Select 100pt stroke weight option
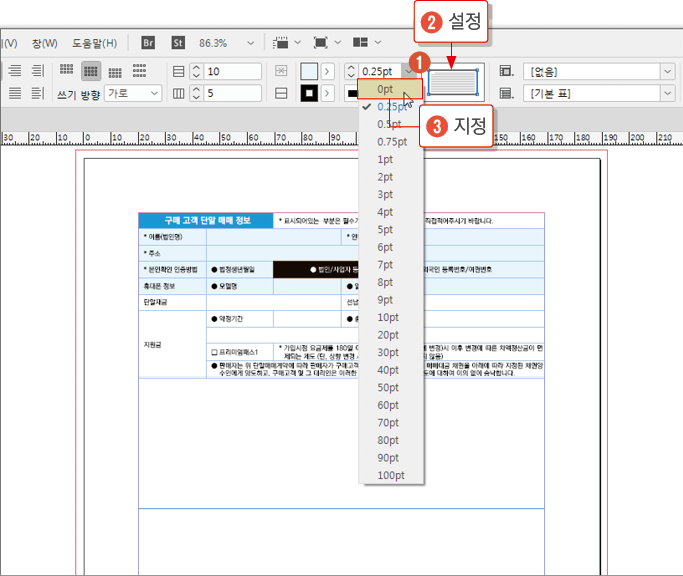This screenshot has width=683, height=576. tap(391, 475)
